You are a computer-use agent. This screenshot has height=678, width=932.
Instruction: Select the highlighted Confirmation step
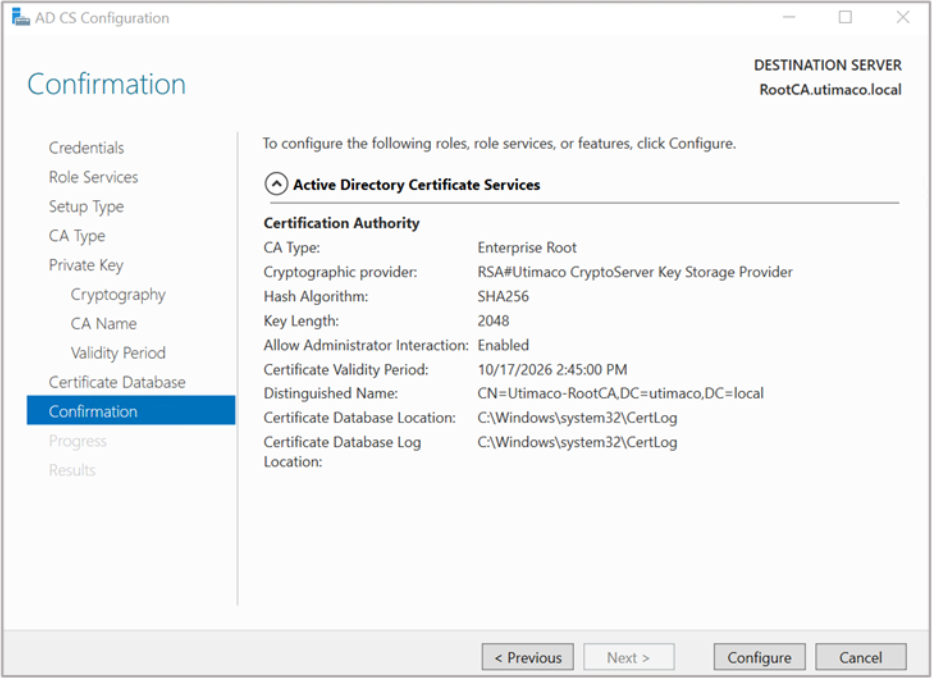click(93, 411)
